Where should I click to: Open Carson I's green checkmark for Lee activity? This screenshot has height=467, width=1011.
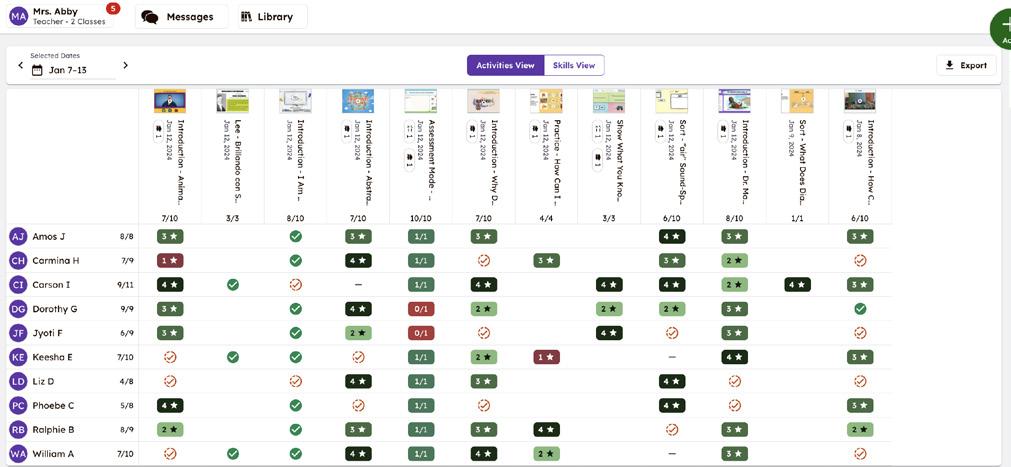coord(232,285)
